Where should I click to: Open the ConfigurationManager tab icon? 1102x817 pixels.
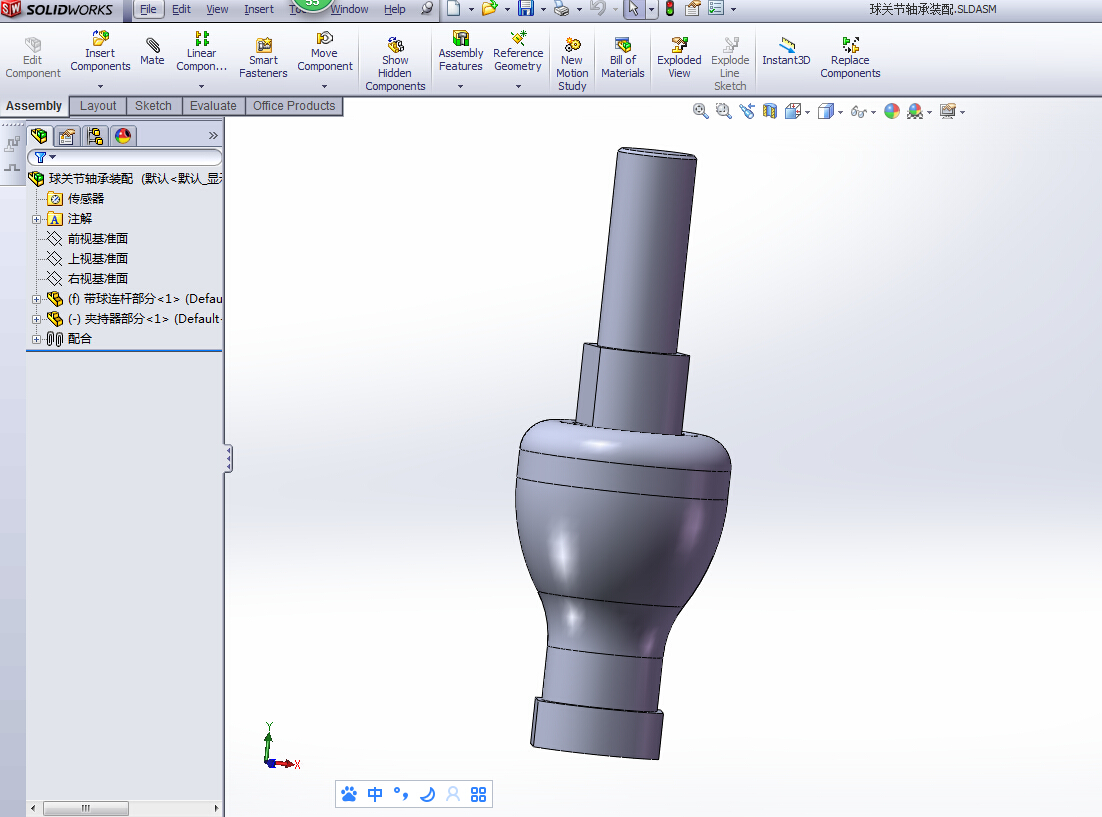(95, 136)
